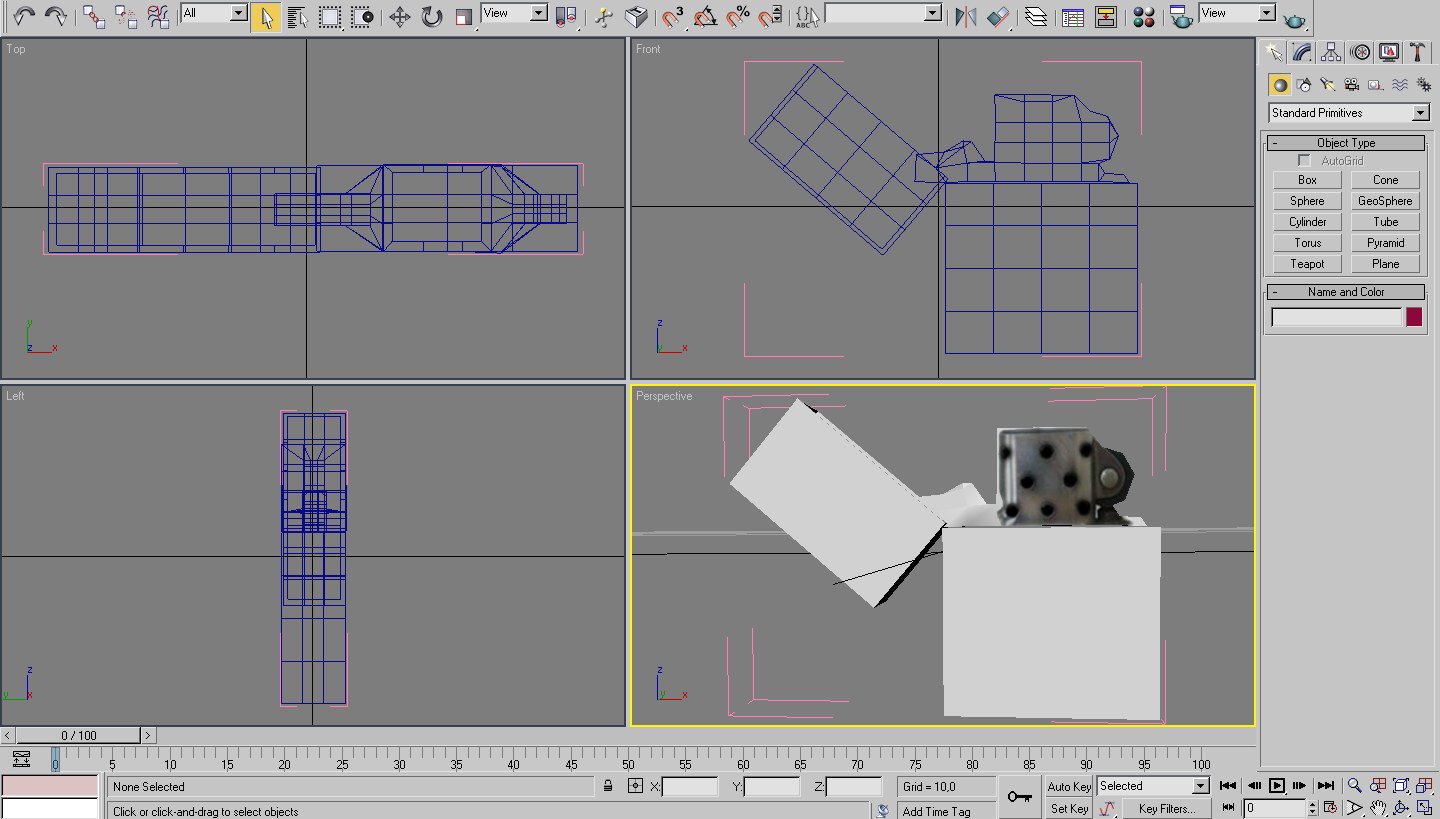Enable the AutoGrid checkbox

click(1304, 161)
